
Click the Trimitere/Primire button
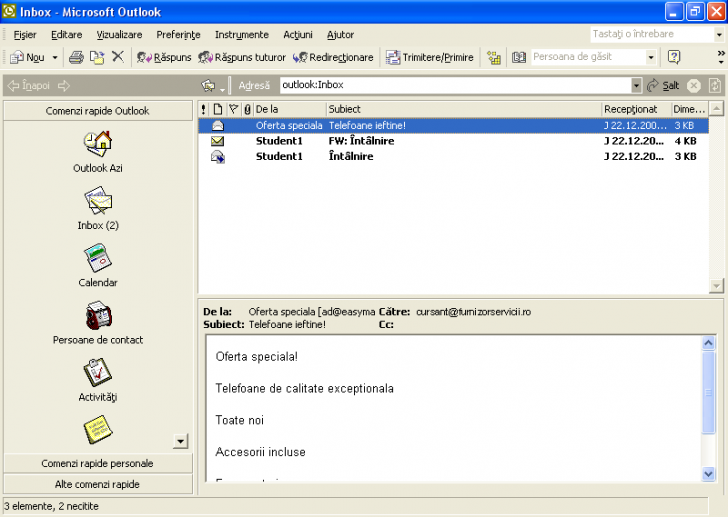tap(430, 58)
